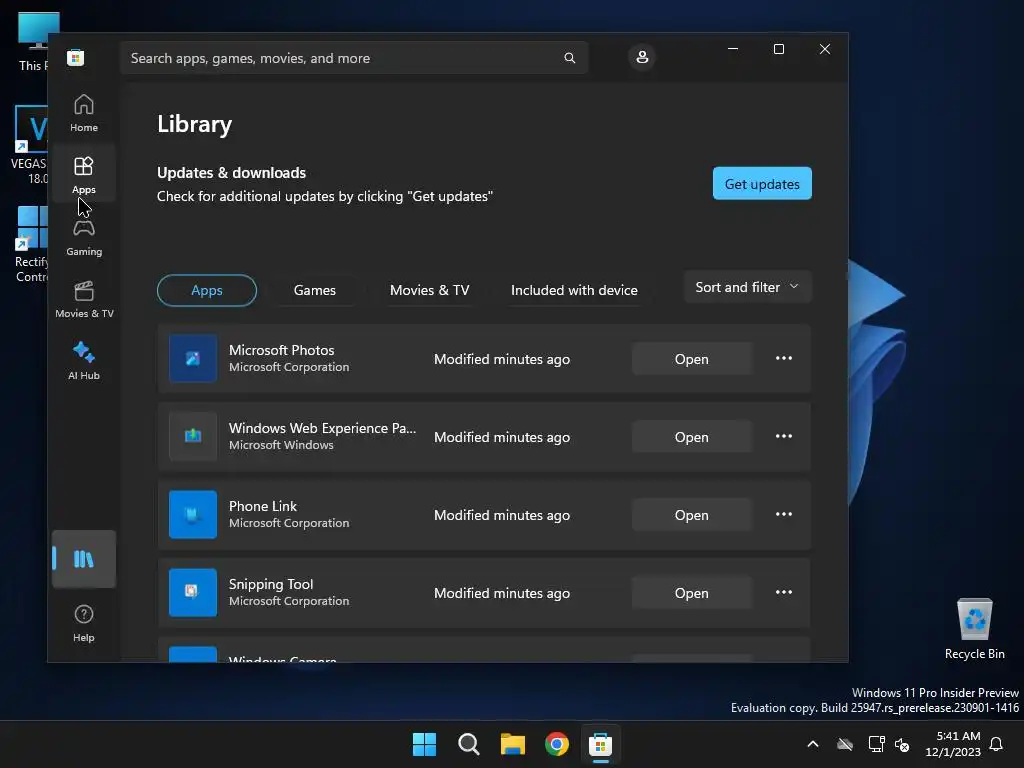Click the muted volume tray icon
The height and width of the screenshot is (768, 1024).
[x=903, y=744]
